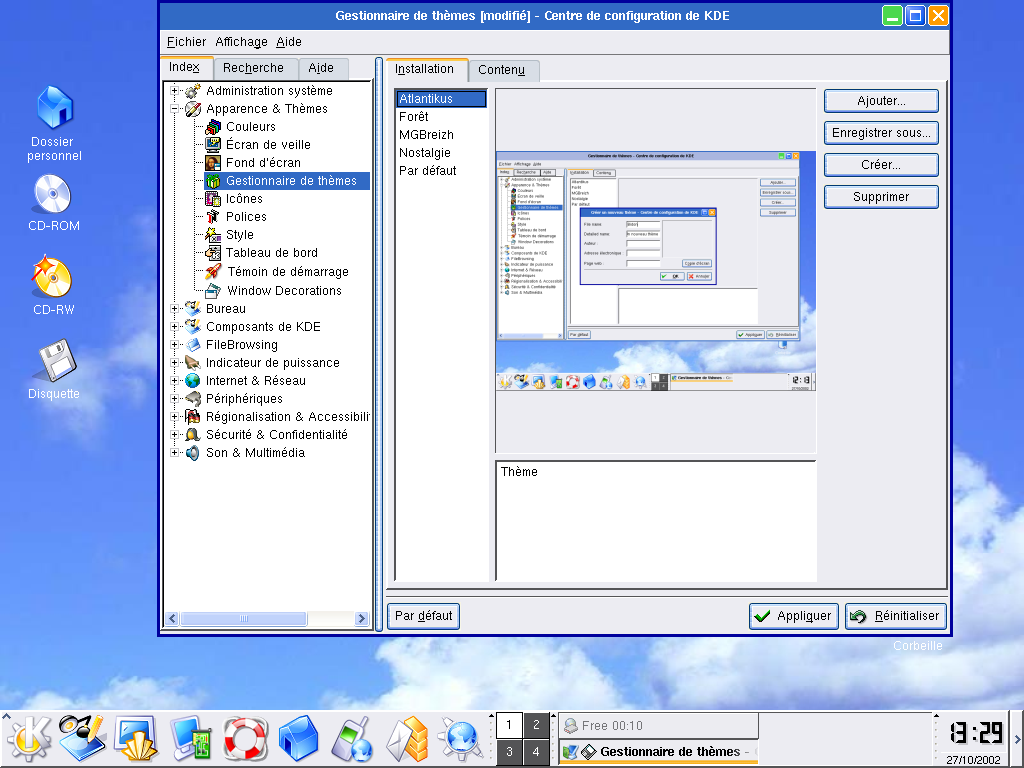Switch to the Contenu tab
Screen dimensions: 1024x768
(502, 70)
